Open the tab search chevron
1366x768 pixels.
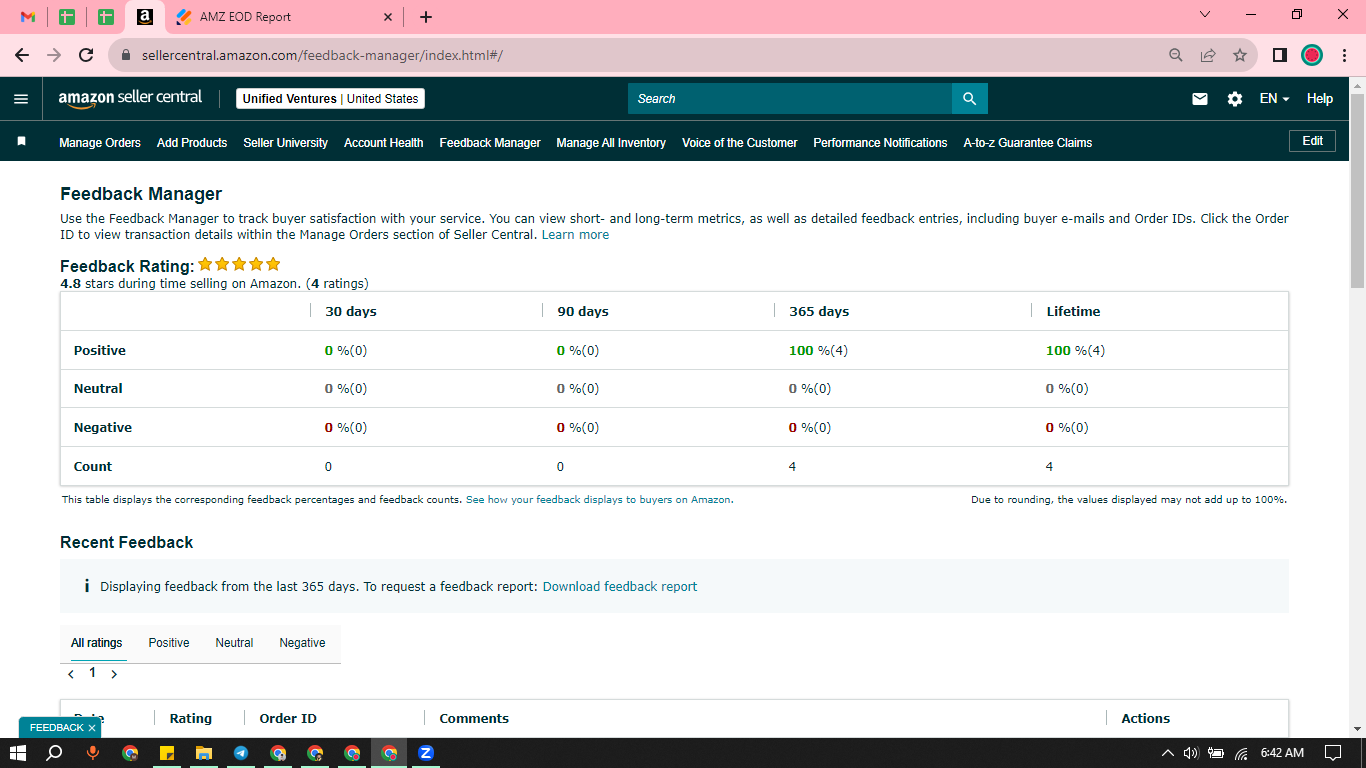pos(1205,15)
